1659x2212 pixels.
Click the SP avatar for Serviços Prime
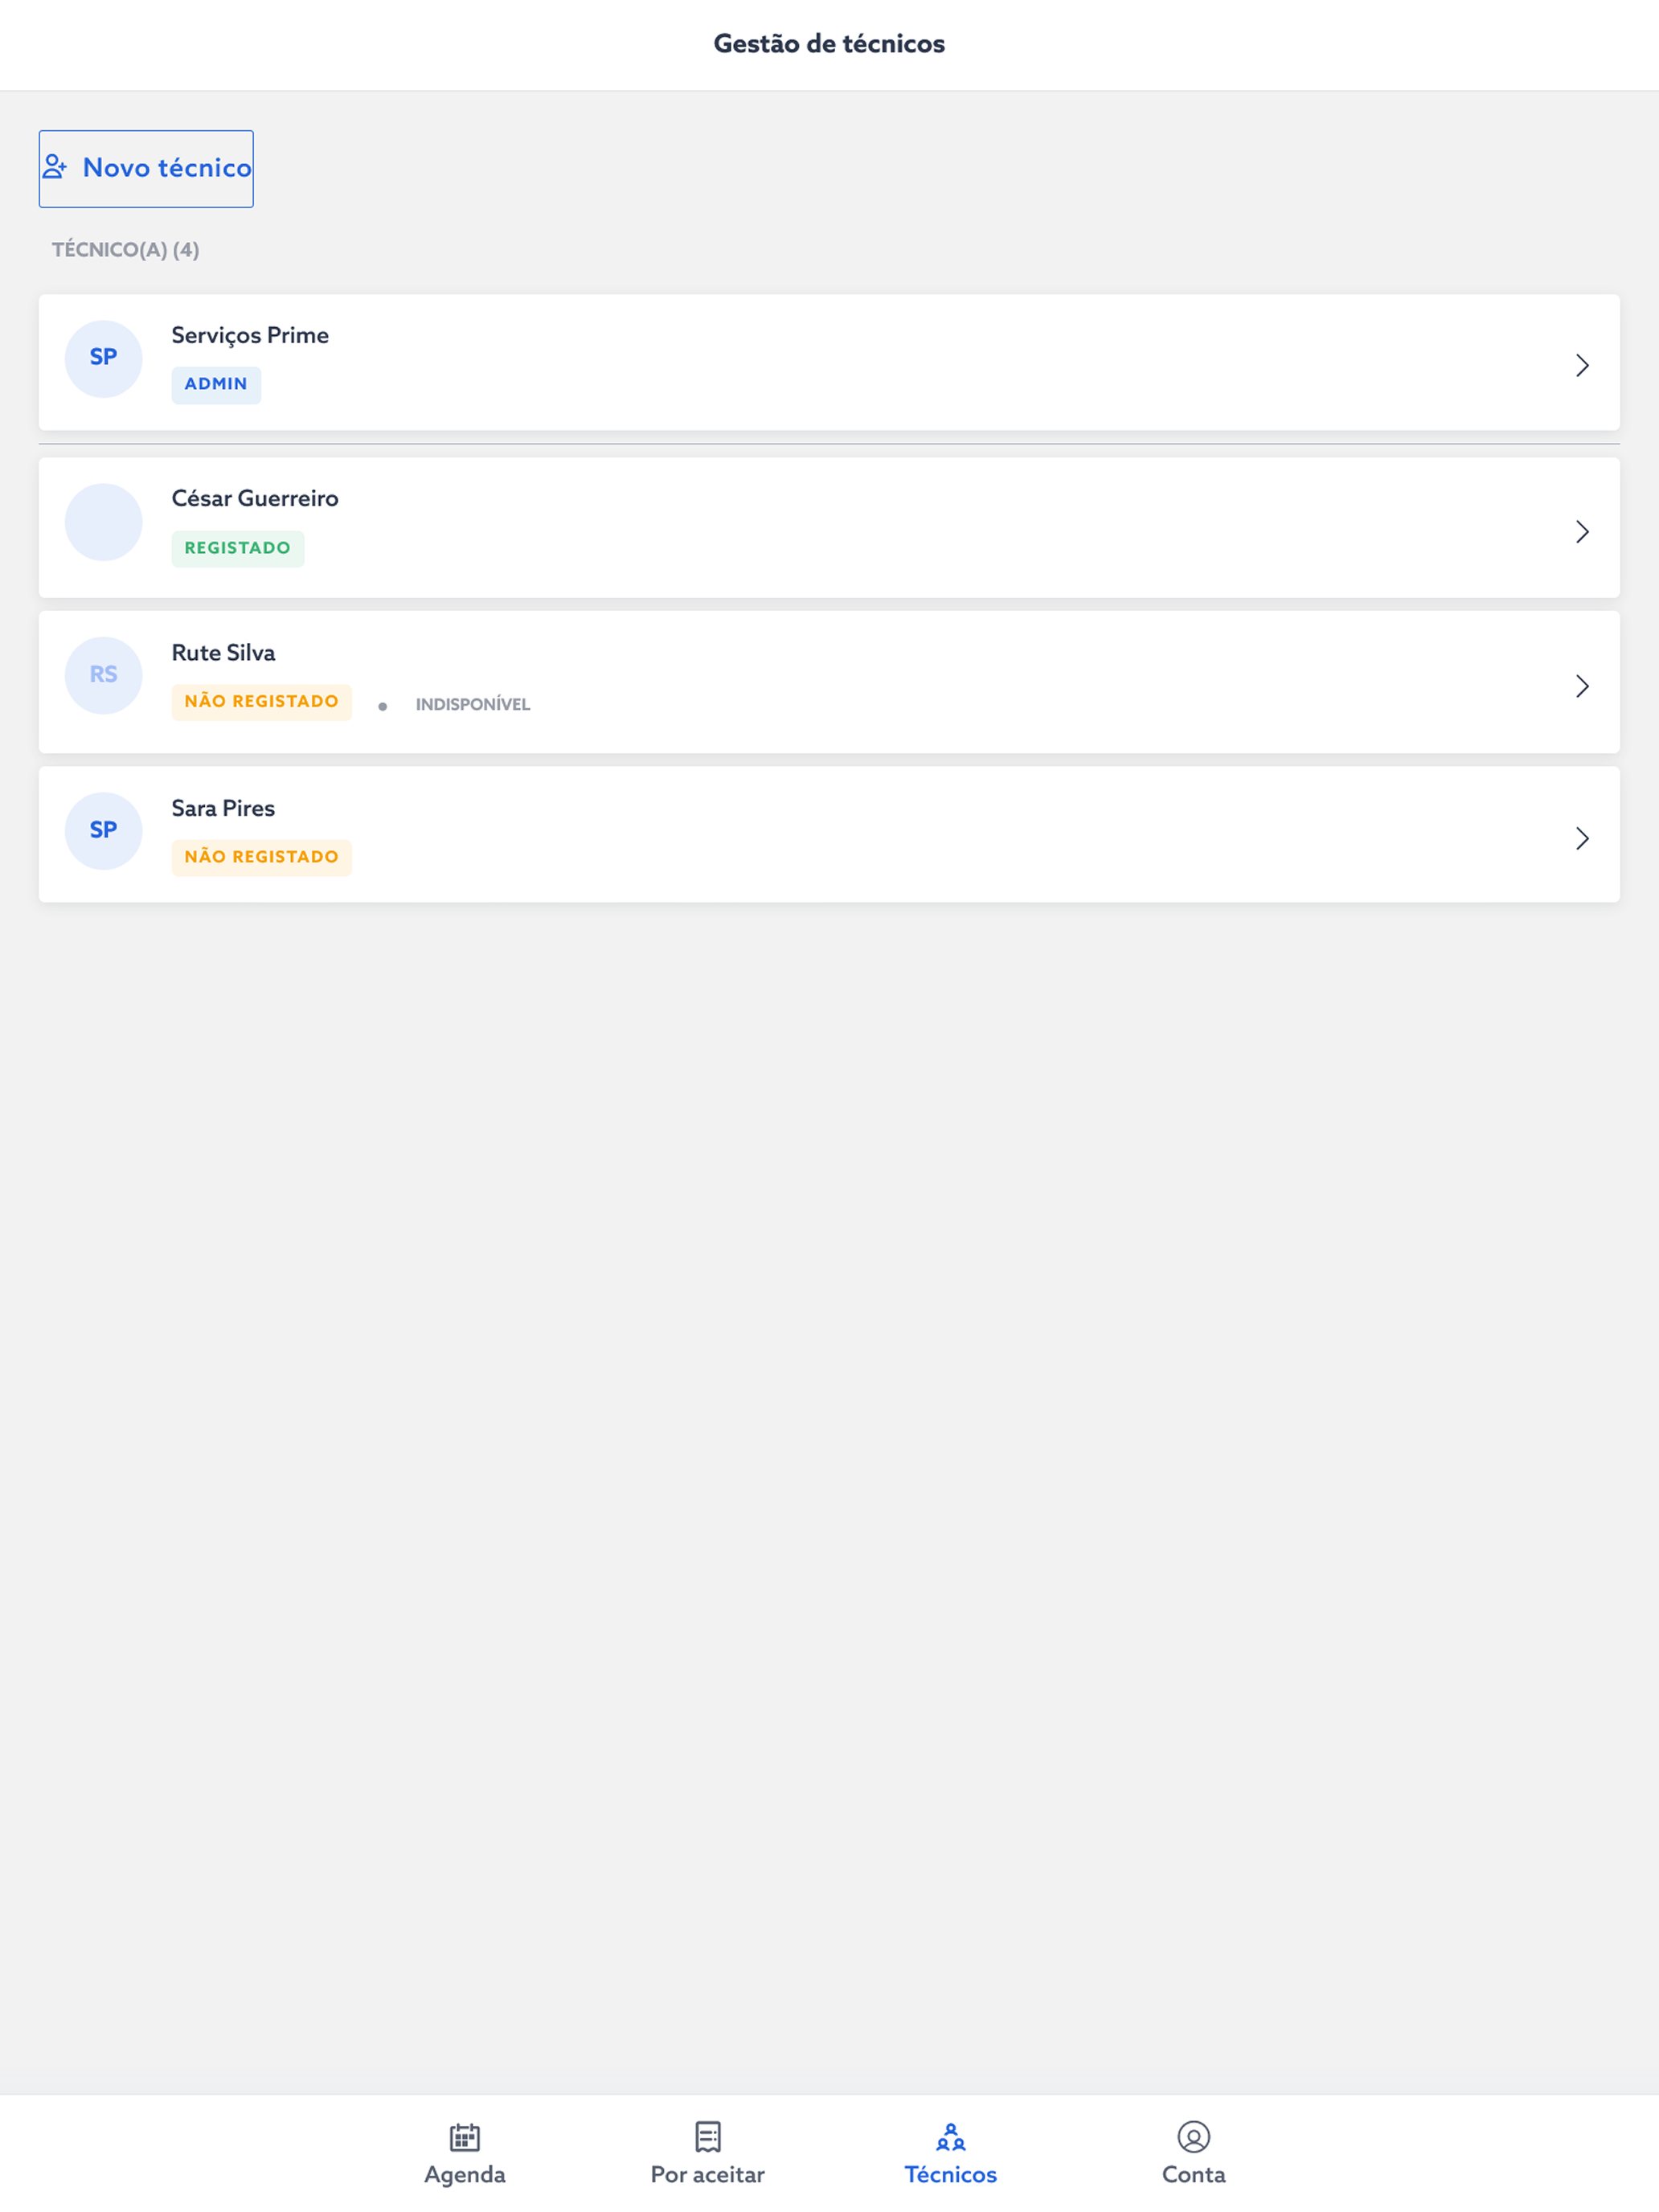click(103, 358)
